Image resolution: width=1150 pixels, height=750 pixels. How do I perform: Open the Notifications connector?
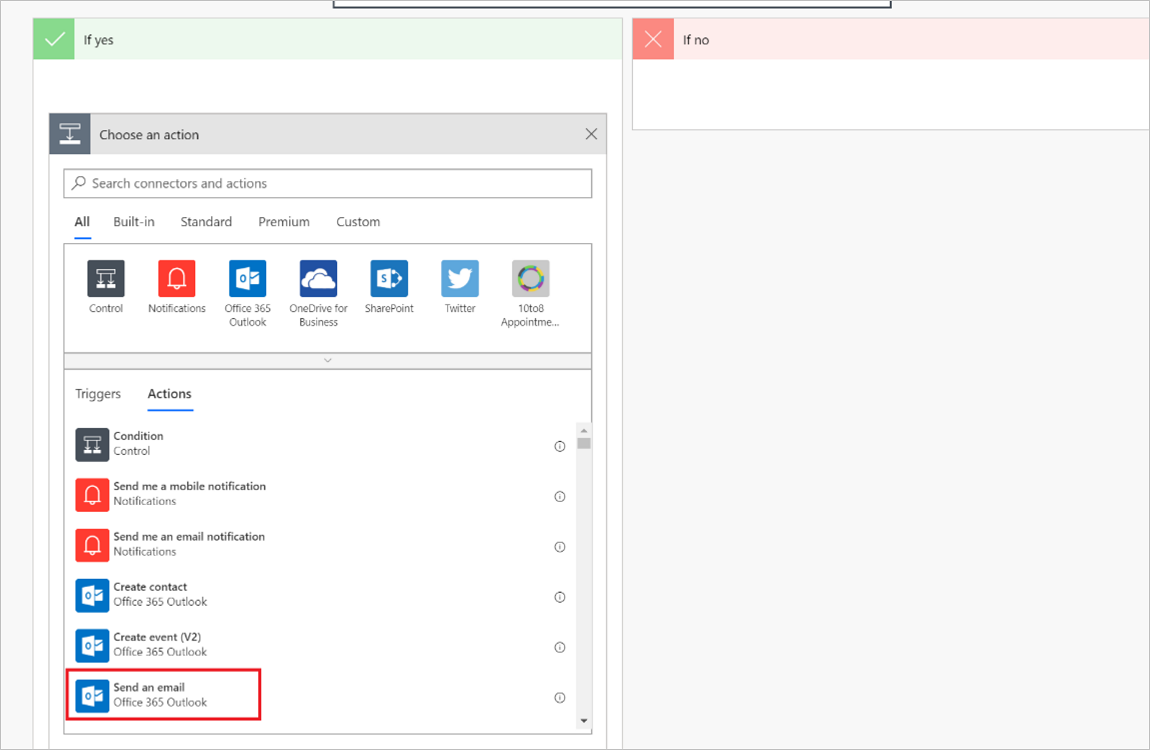176,278
